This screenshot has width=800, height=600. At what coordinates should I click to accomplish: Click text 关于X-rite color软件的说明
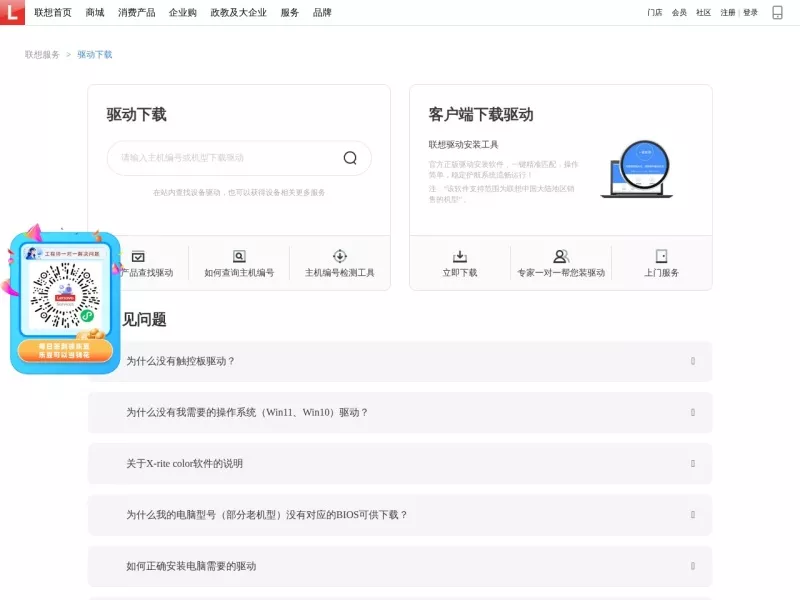[x=184, y=464]
